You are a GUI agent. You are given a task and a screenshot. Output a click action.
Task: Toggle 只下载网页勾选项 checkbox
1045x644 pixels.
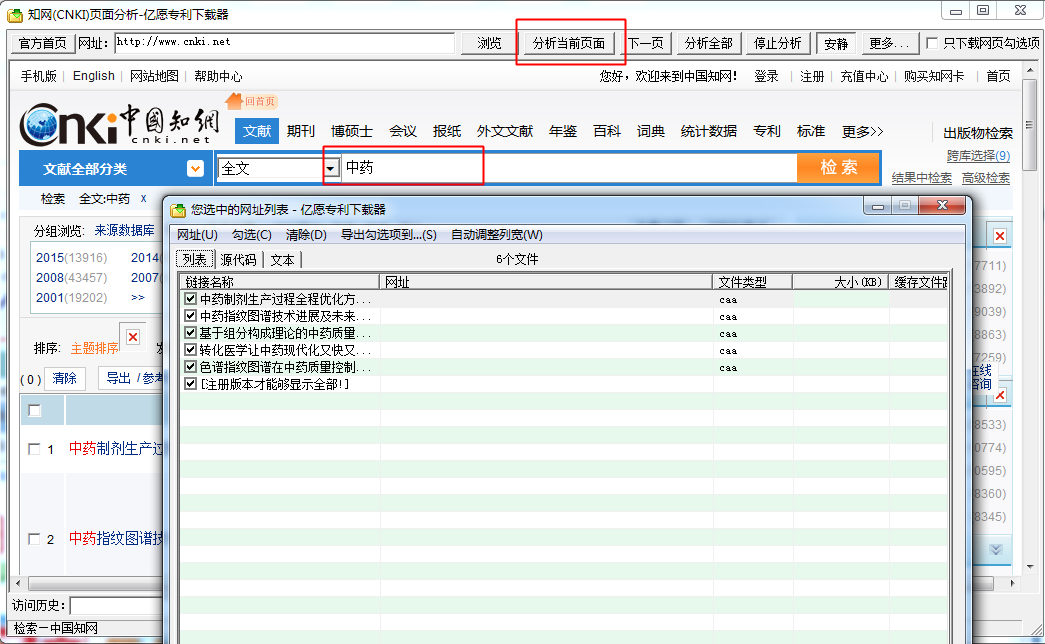point(932,43)
